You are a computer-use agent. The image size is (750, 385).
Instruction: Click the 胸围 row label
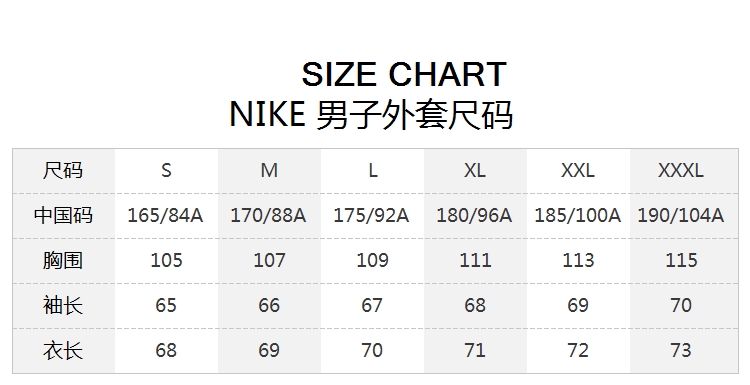(63, 261)
